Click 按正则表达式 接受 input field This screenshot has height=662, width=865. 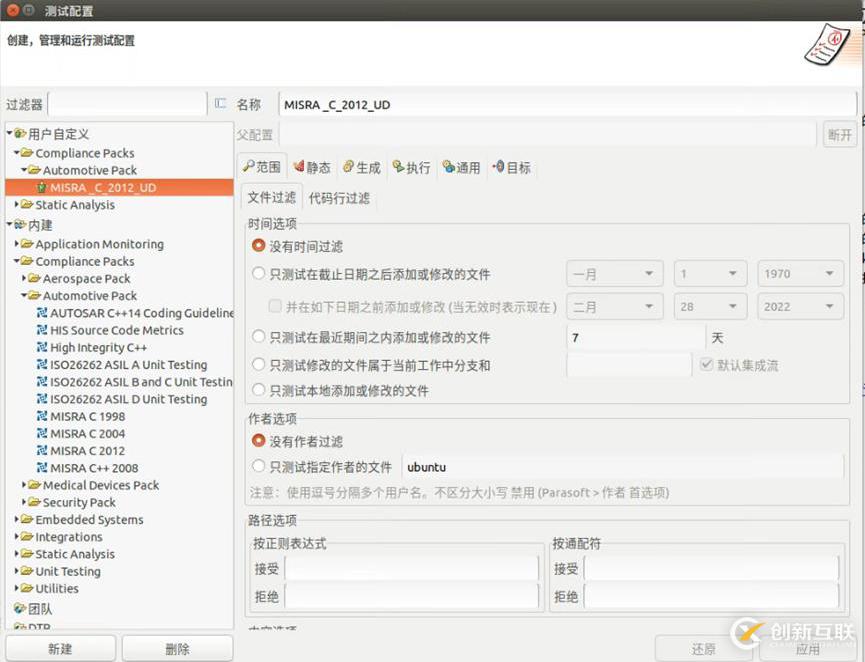pos(412,568)
